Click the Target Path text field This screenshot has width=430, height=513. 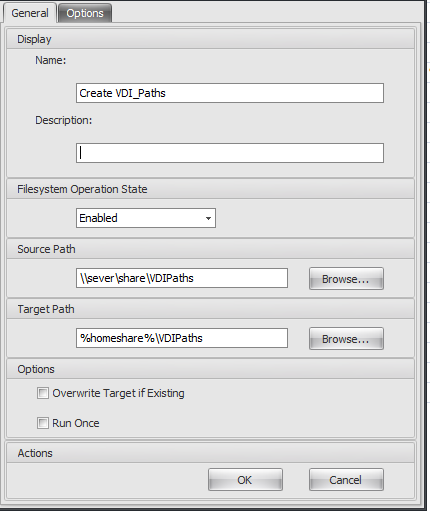point(182,338)
